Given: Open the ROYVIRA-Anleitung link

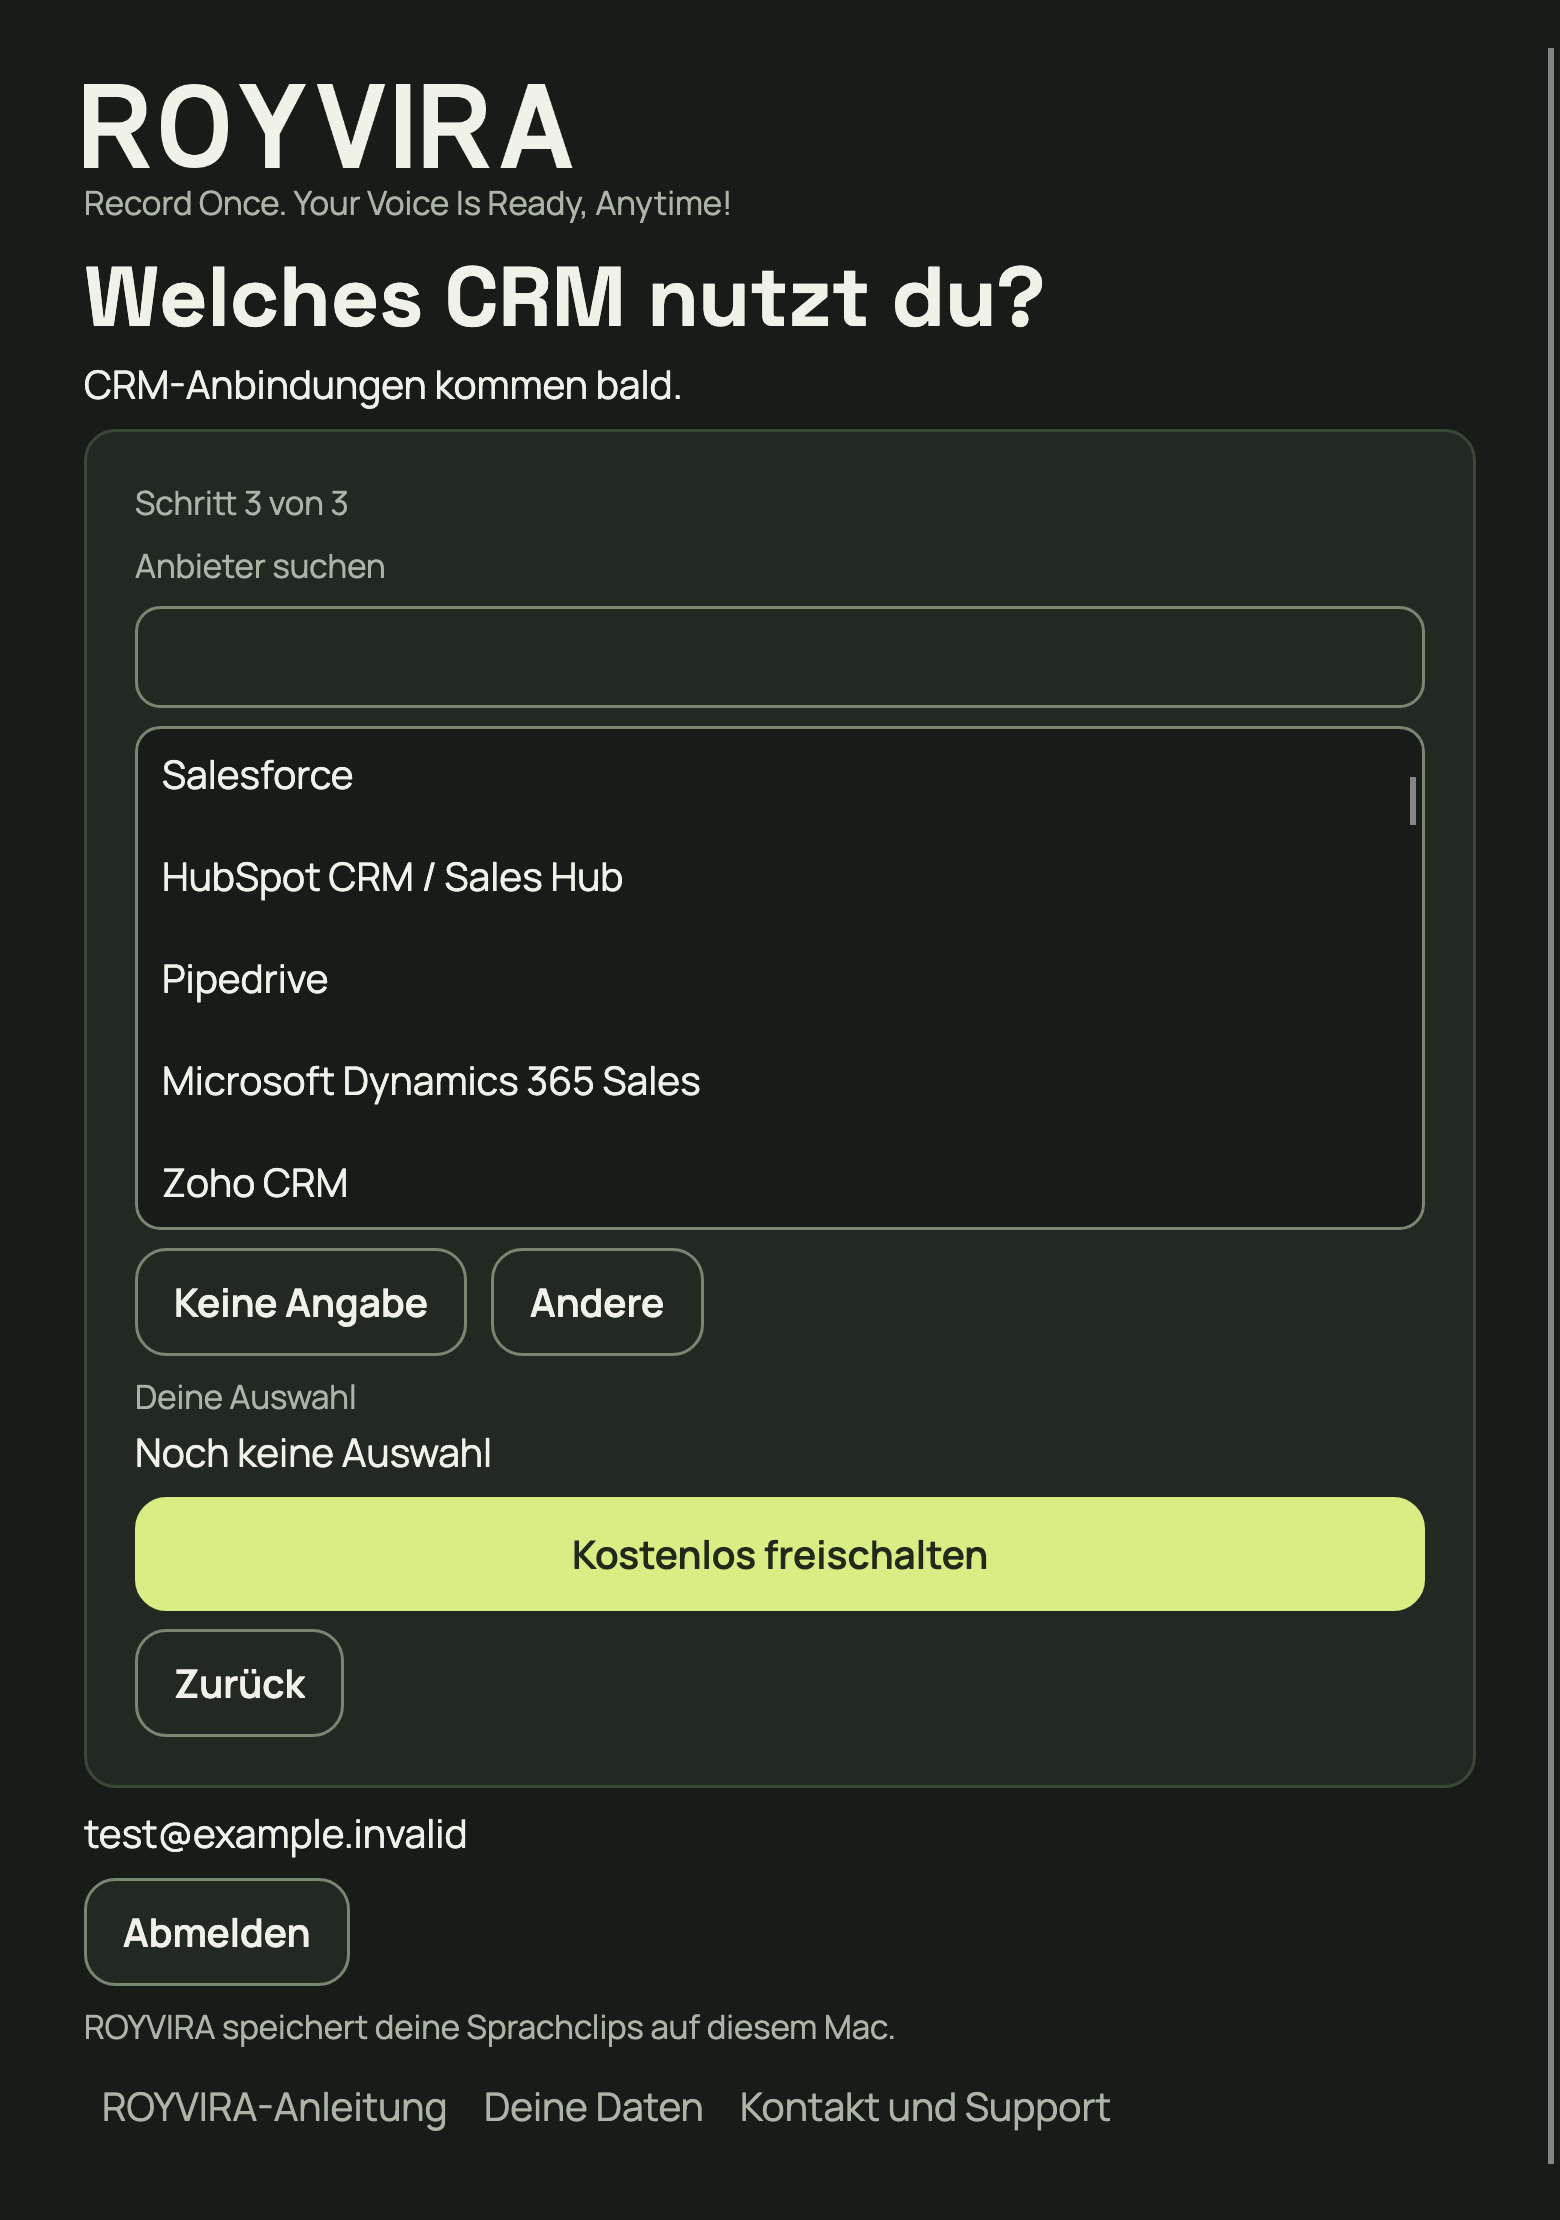Looking at the screenshot, I should (x=274, y=2107).
